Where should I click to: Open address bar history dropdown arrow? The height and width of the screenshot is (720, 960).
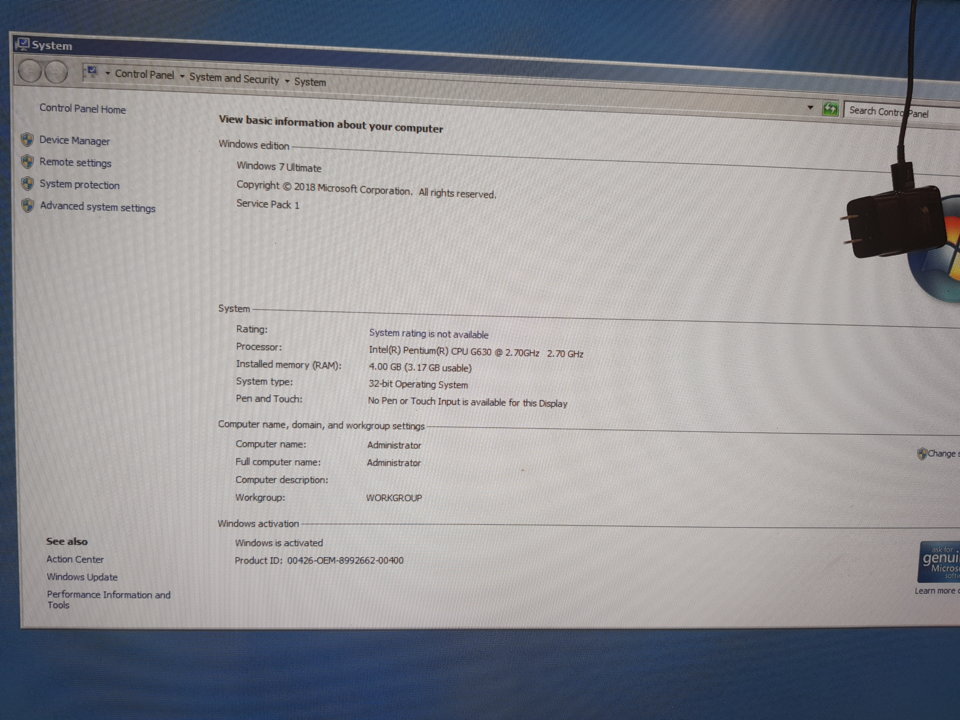(x=811, y=108)
